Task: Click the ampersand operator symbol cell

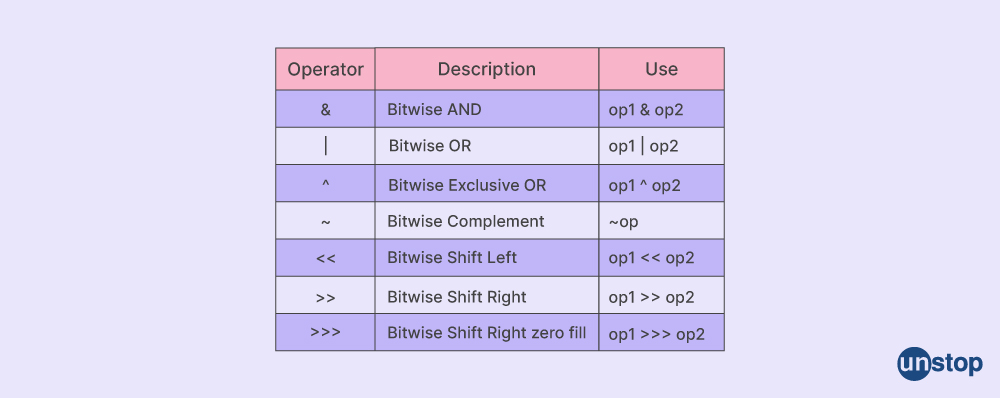Action: coord(325,109)
